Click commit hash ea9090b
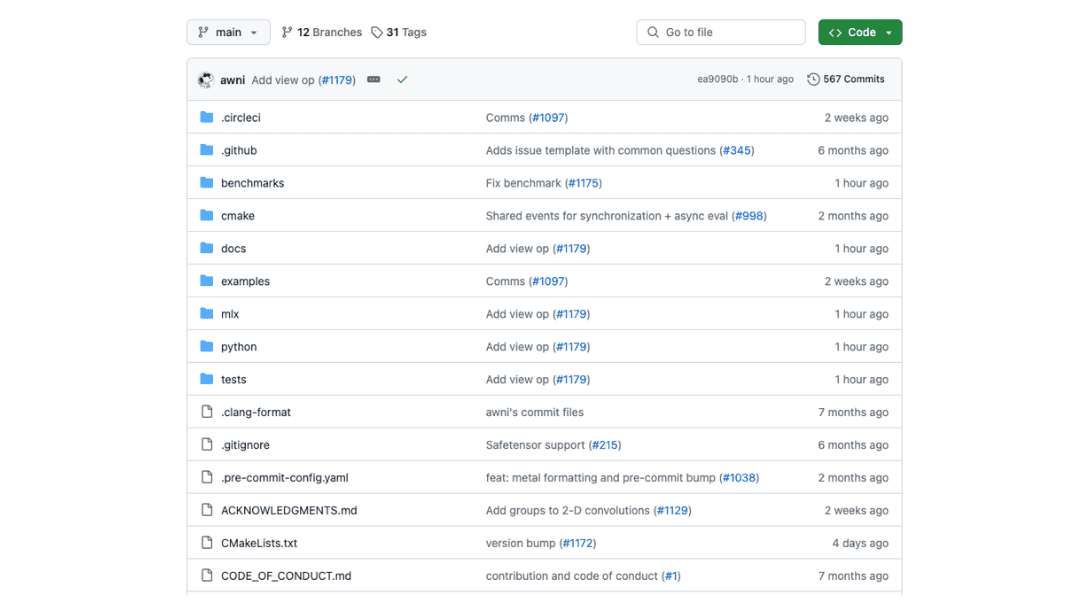Screen dimensions: 1080x600 coord(717,80)
